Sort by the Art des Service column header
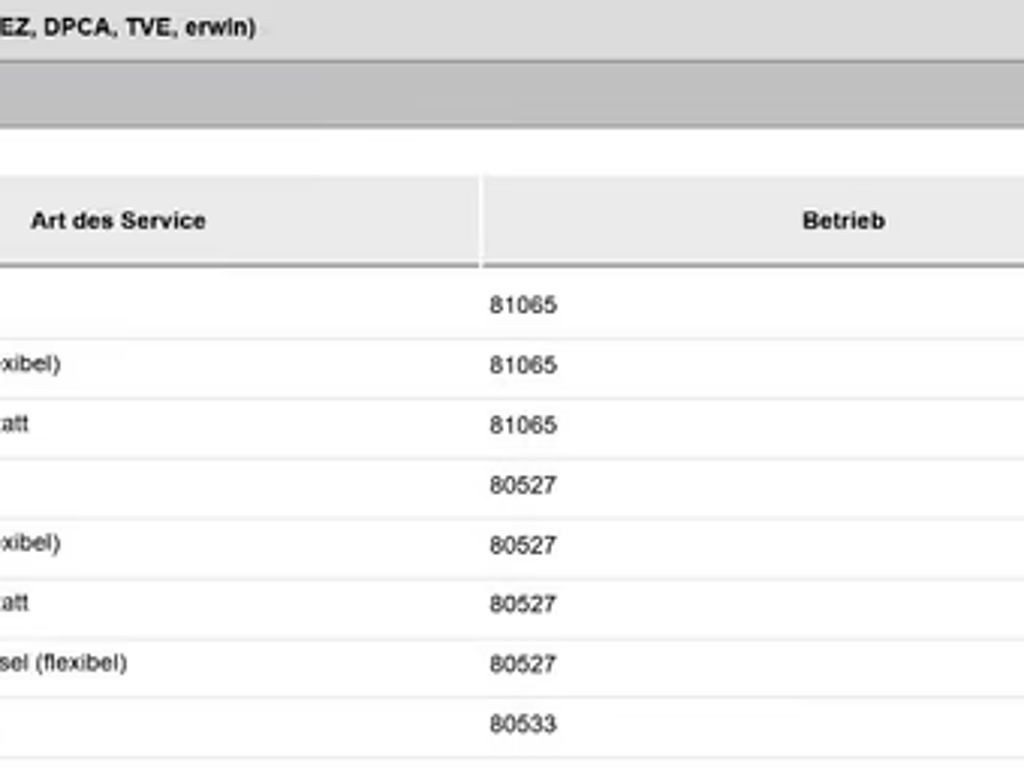 click(x=118, y=221)
